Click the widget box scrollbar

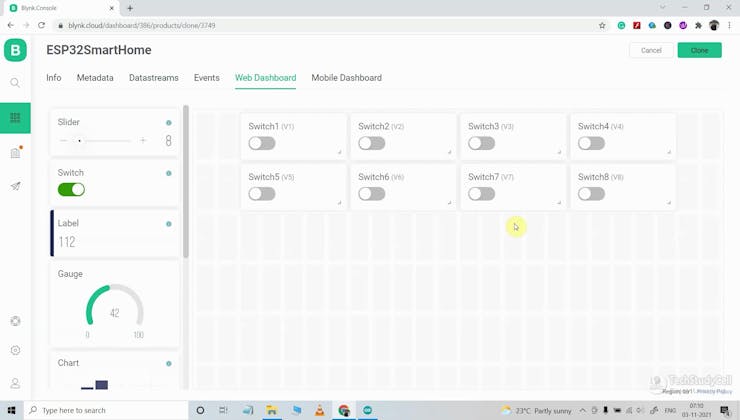tap(186, 182)
